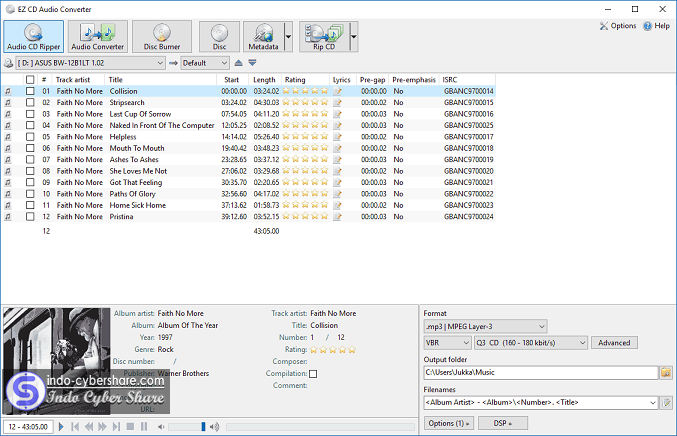Open the lyrics editor icon for Collision
This screenshot has height=436, width=677.
(x=337, y=91)
